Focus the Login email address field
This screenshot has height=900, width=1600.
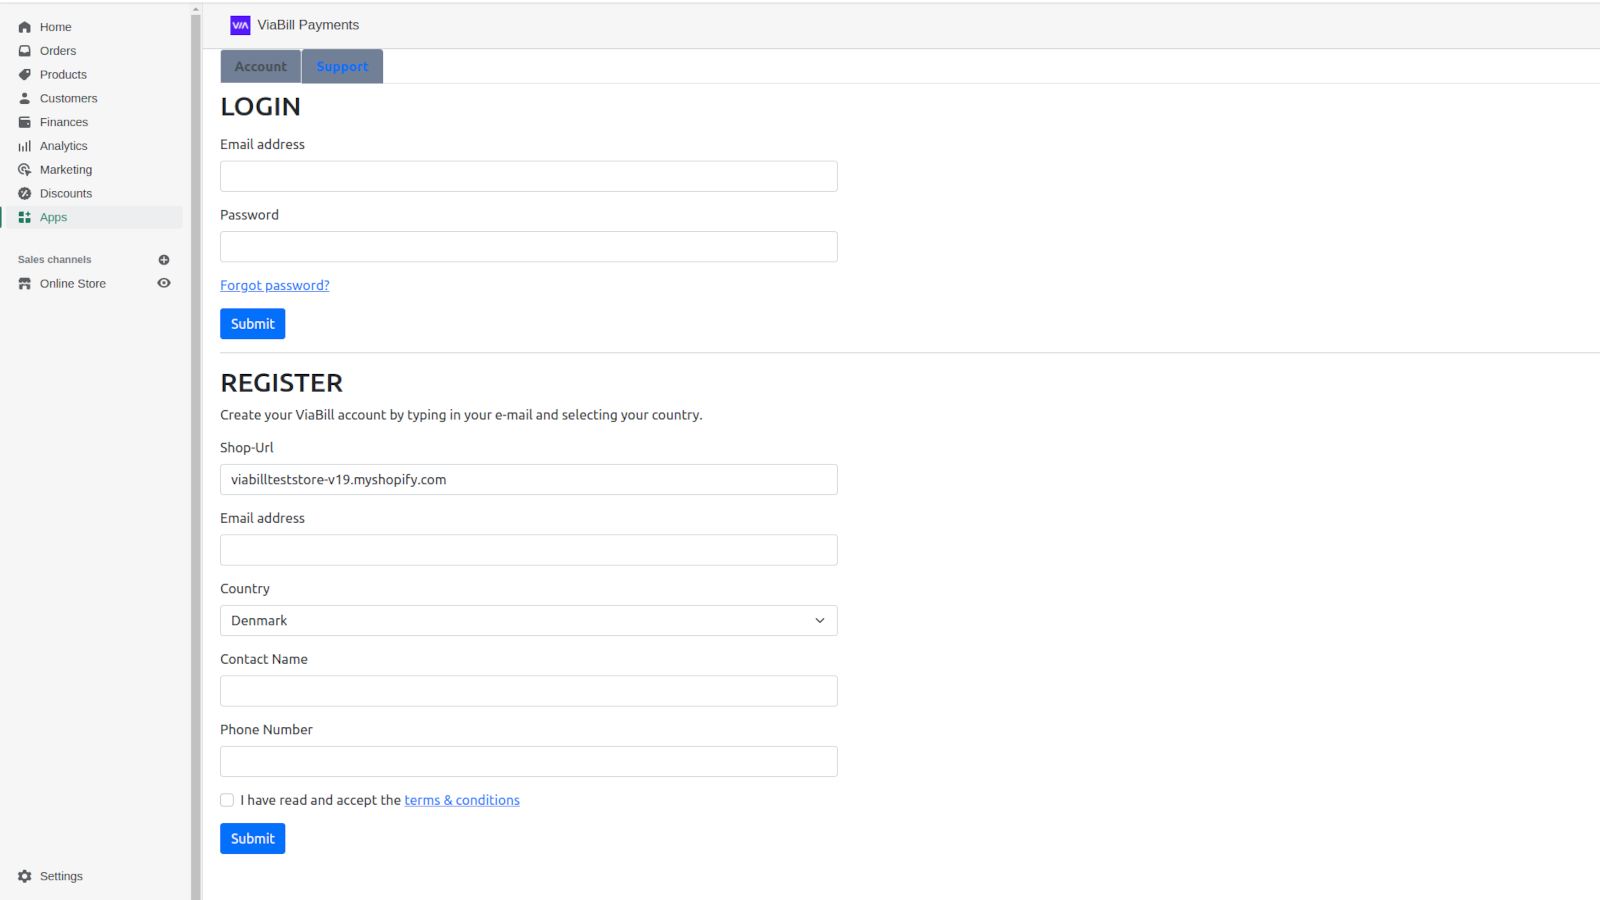pyautogui.click(x=529, y=176)
